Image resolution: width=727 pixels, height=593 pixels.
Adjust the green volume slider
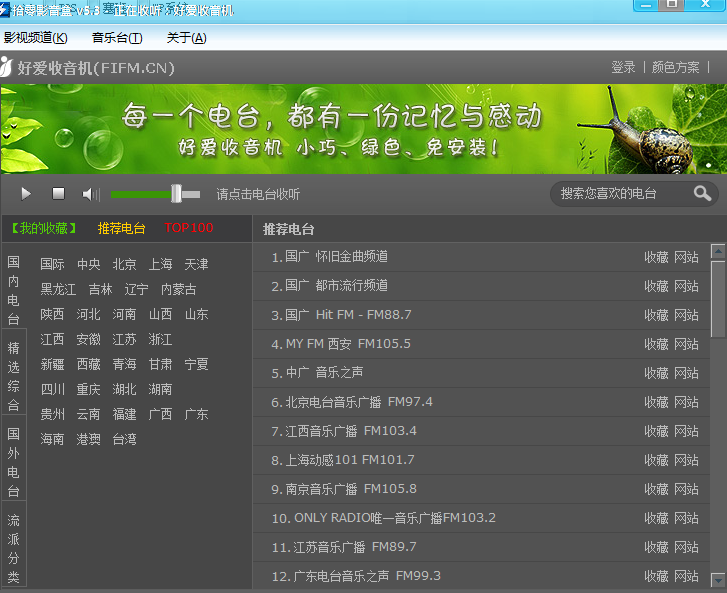pyautogui.click(x=176, y=194)
